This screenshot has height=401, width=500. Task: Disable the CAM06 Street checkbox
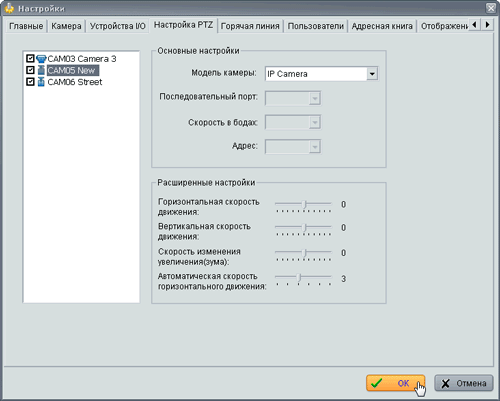click(30, 82)
